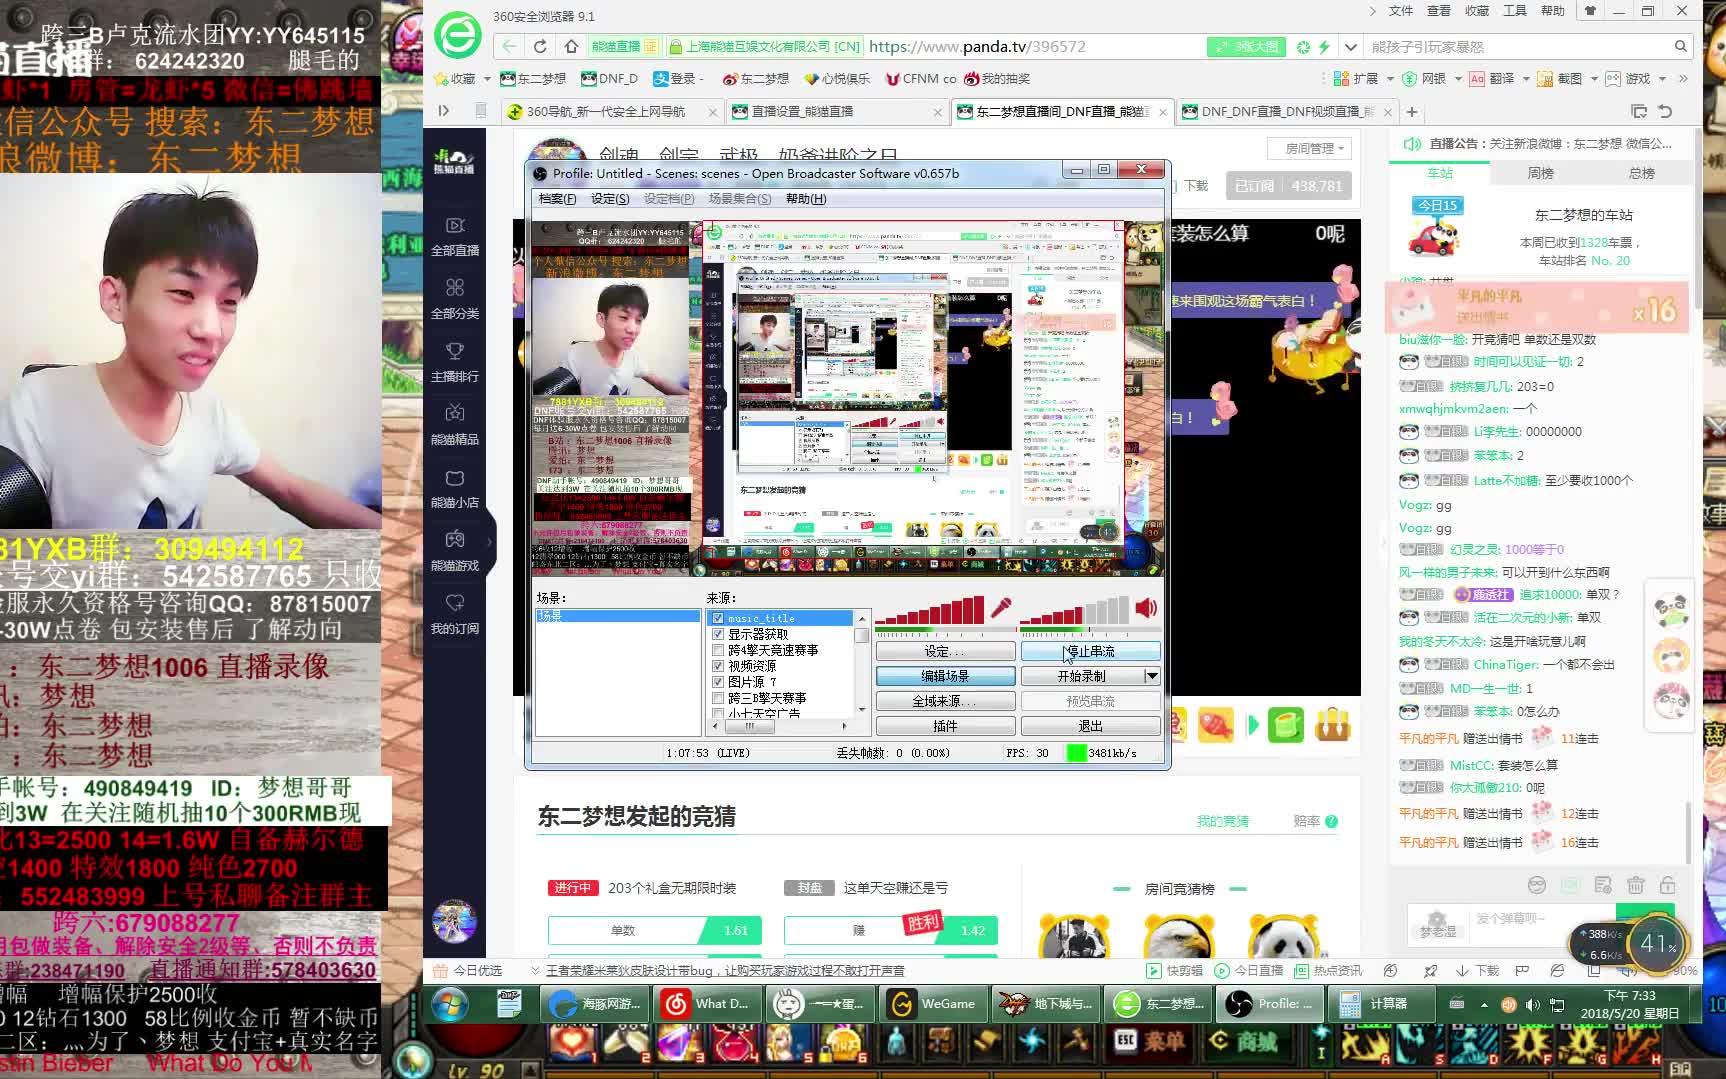Open the OBS 帮助(H) menu
This screenshot has height=1079, width=1726.
point(806,198)
